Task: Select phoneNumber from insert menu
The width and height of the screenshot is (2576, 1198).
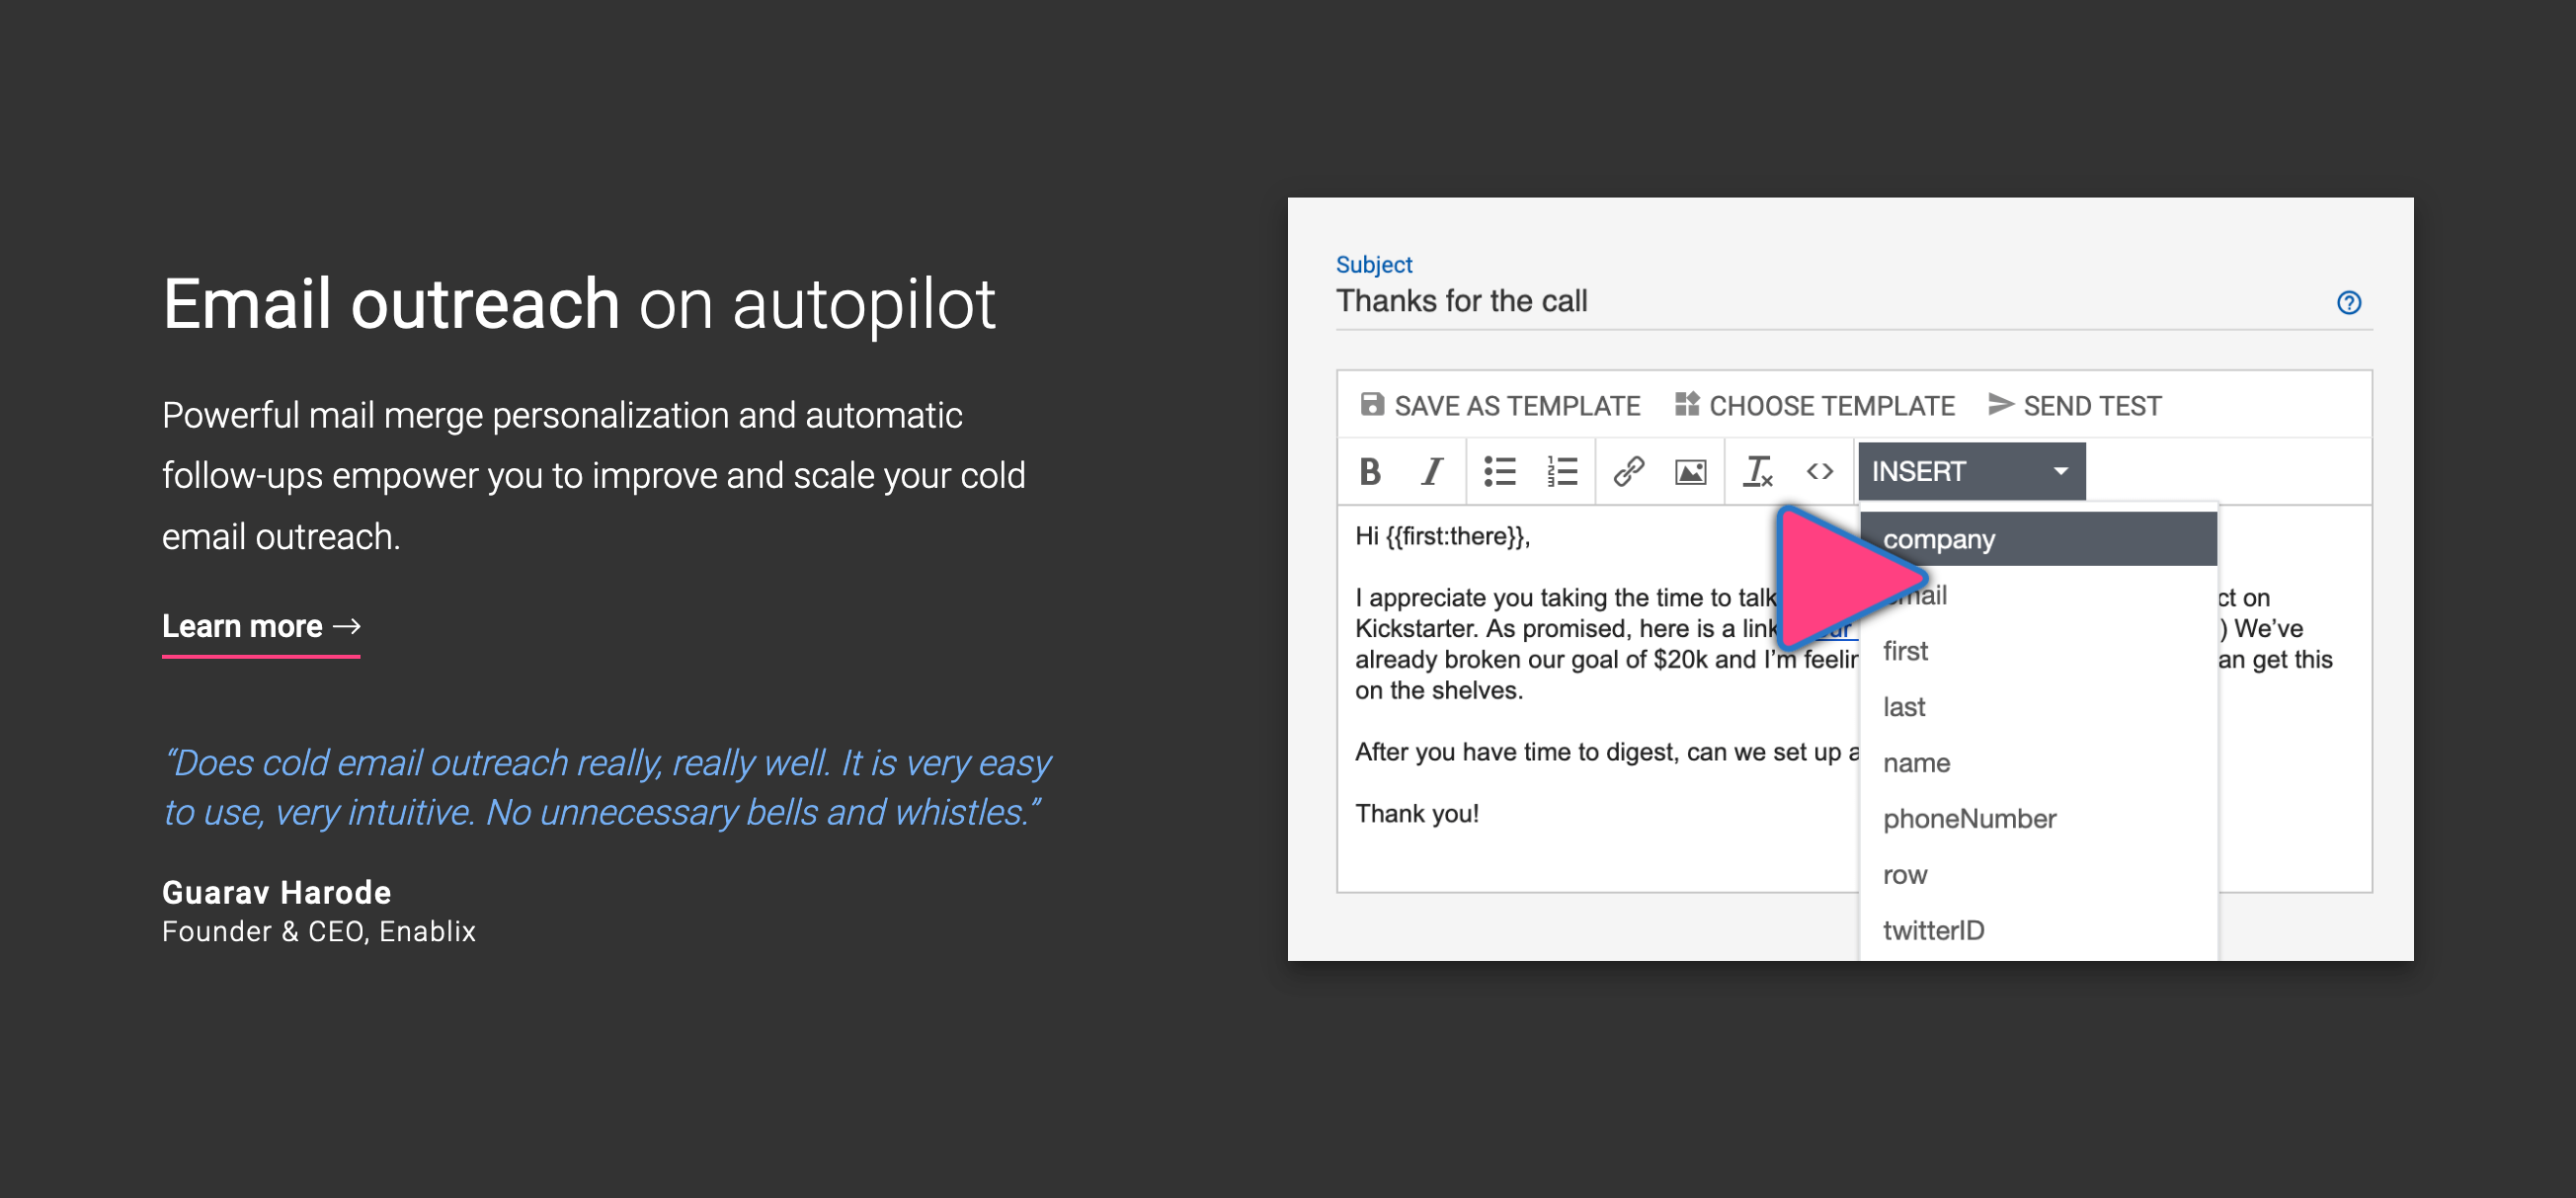Action: pyautogui.click(x=2038, y=819)
